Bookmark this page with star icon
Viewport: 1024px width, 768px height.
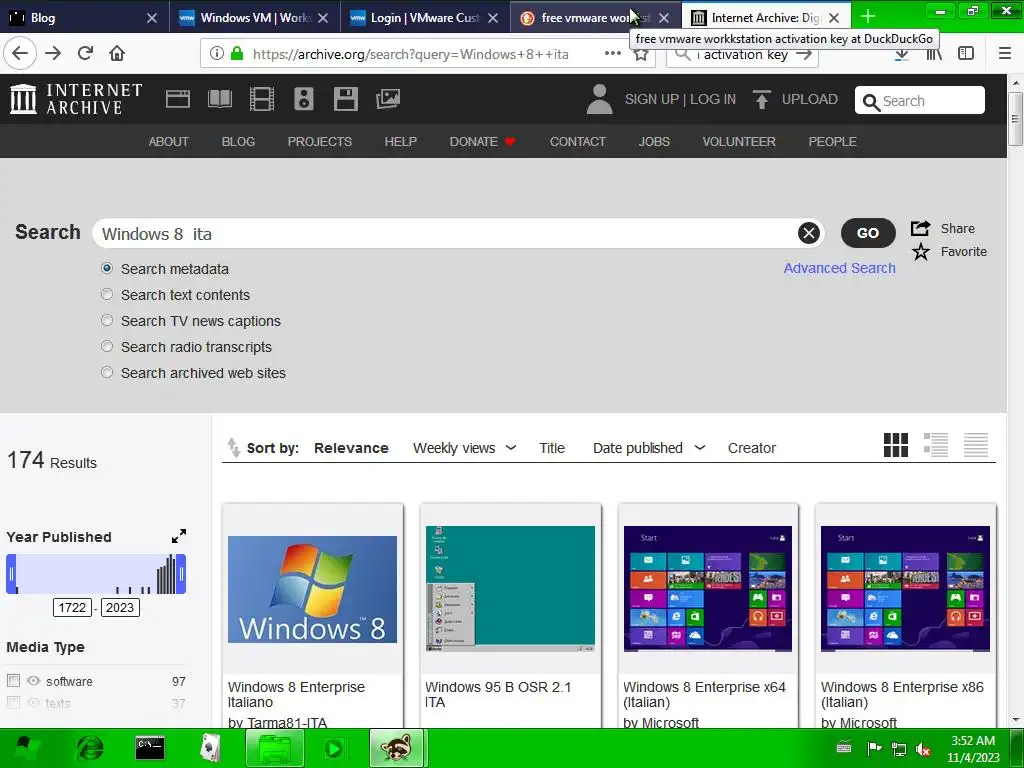pos(641,54)
